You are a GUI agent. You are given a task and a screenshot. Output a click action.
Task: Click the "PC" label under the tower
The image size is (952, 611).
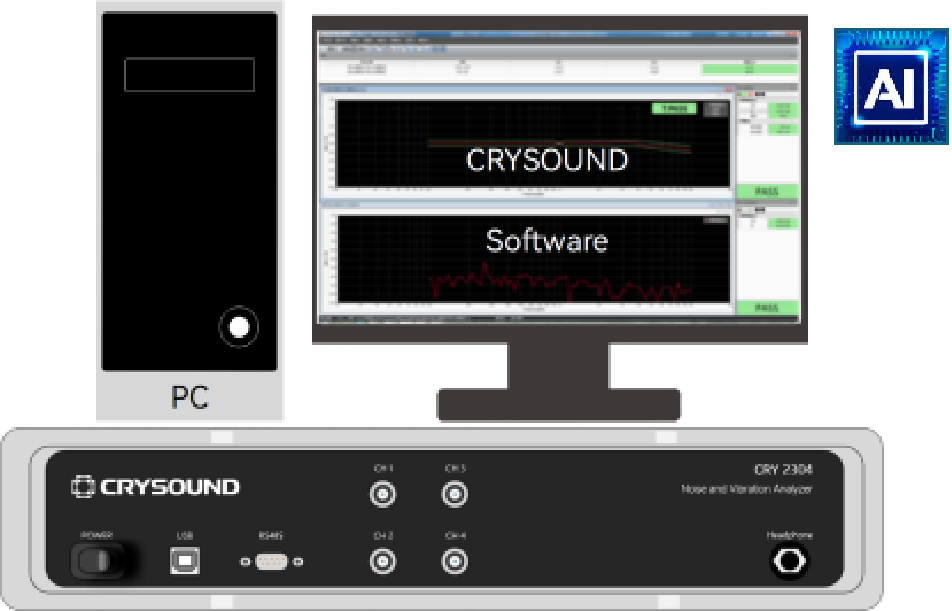point(190,398)
